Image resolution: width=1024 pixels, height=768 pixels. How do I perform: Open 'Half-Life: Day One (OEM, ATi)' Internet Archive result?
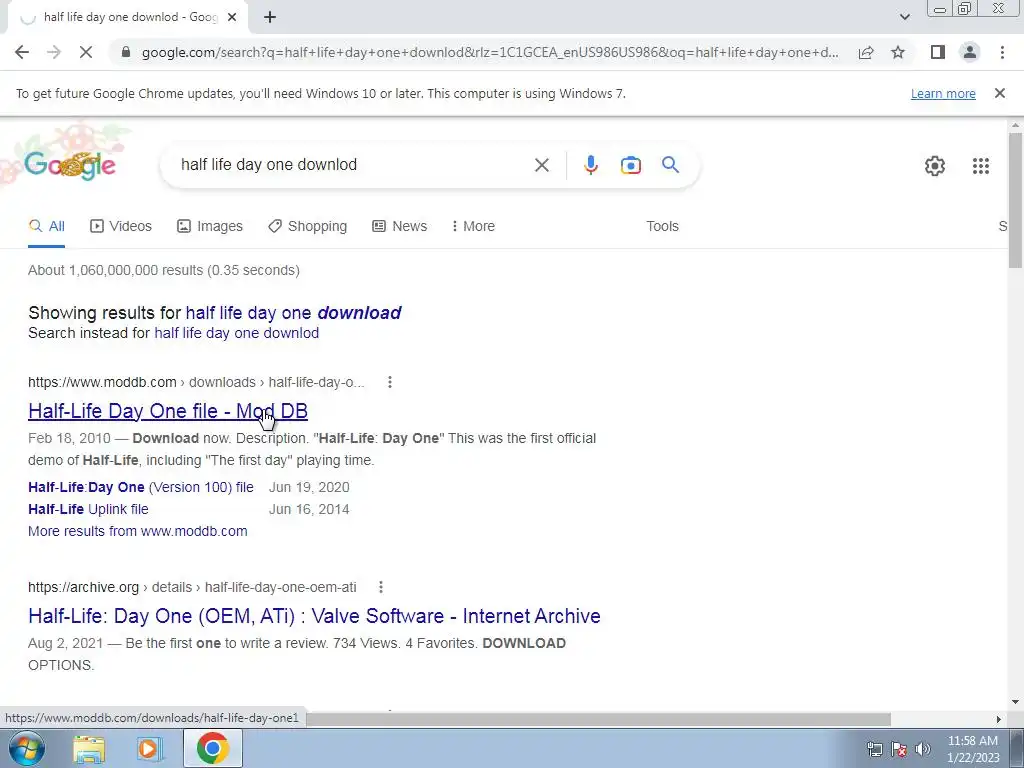[314, 616]
